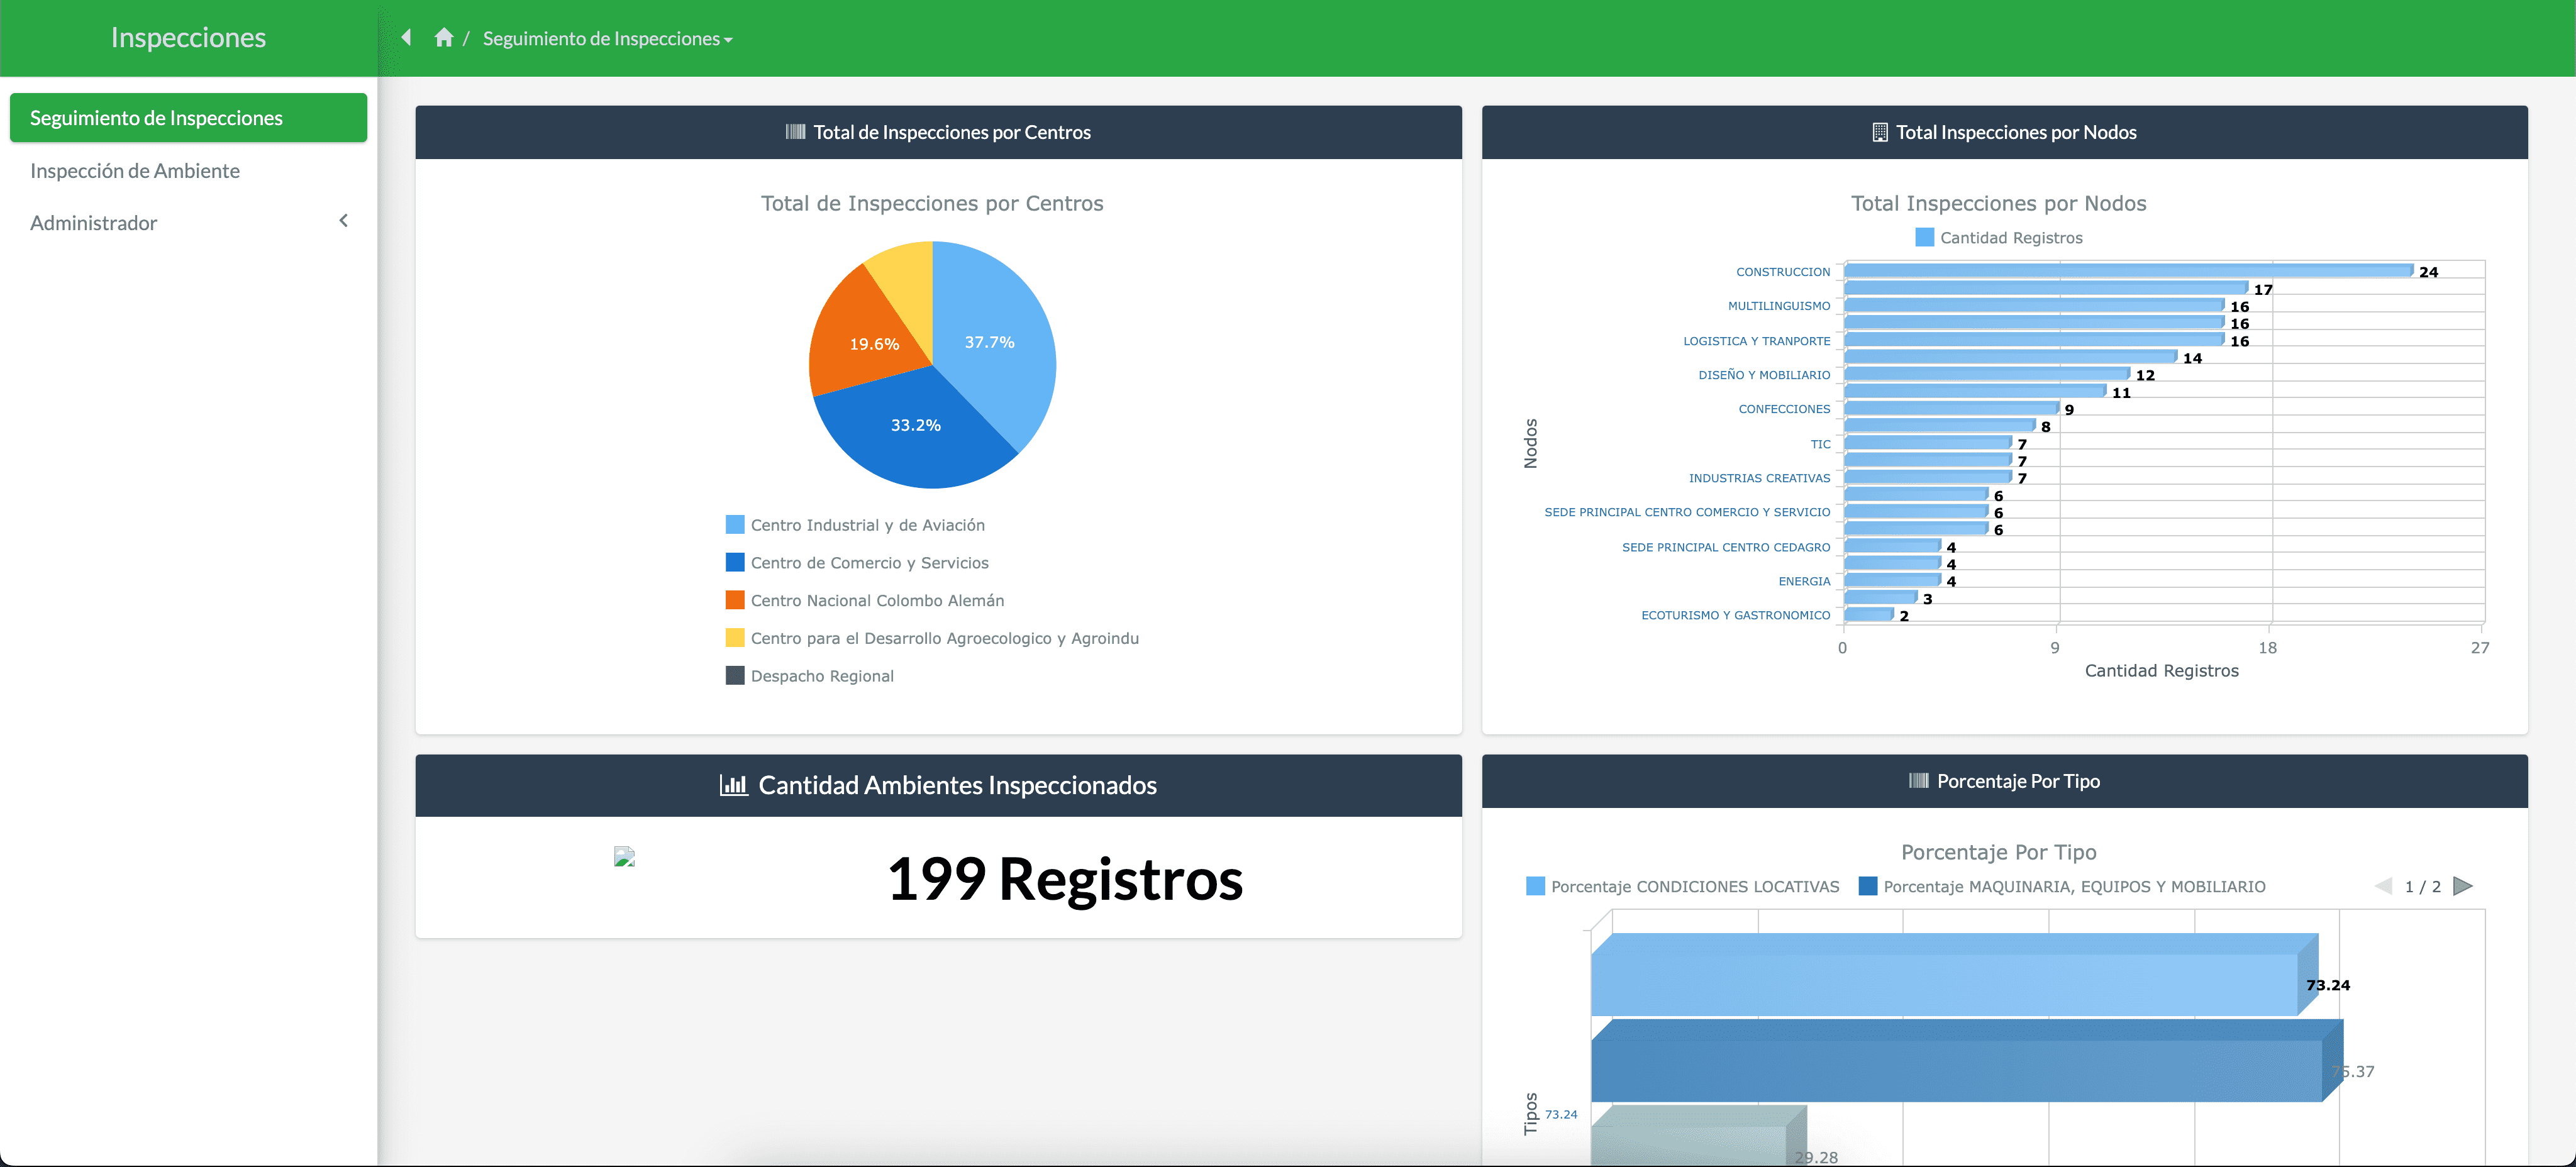
Task: Click the back arrow in top bar
Action: [406, 38]
